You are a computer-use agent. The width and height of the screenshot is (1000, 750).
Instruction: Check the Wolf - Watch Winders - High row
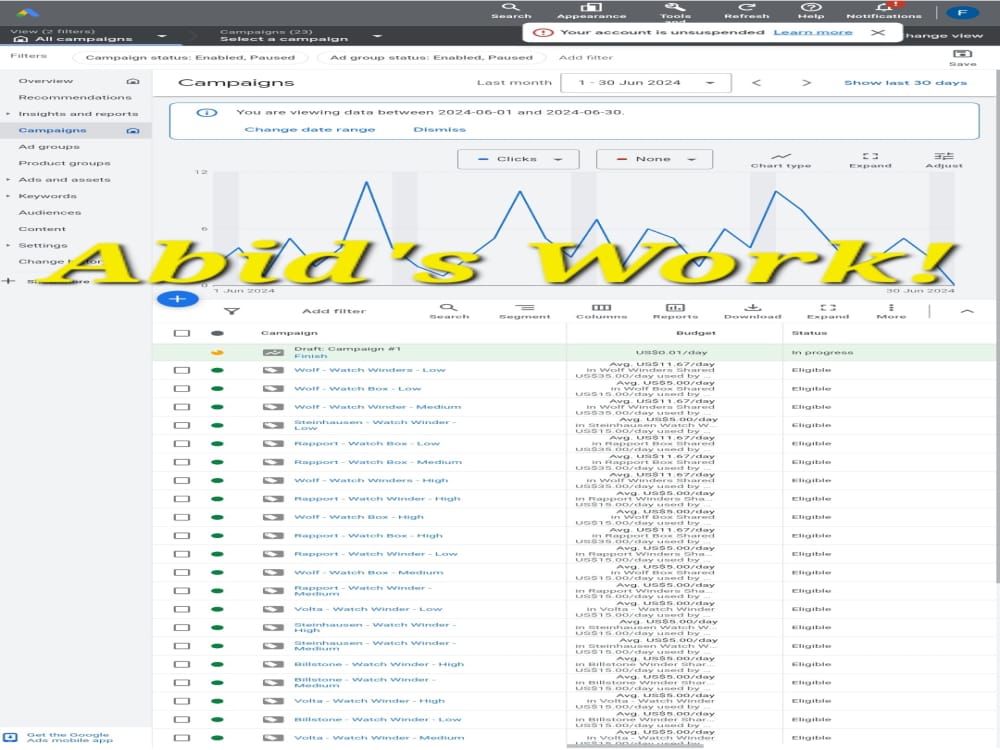[182, 480]
